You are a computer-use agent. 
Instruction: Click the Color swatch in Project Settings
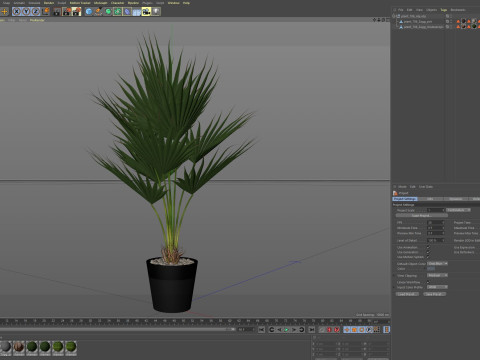point(431,269)
